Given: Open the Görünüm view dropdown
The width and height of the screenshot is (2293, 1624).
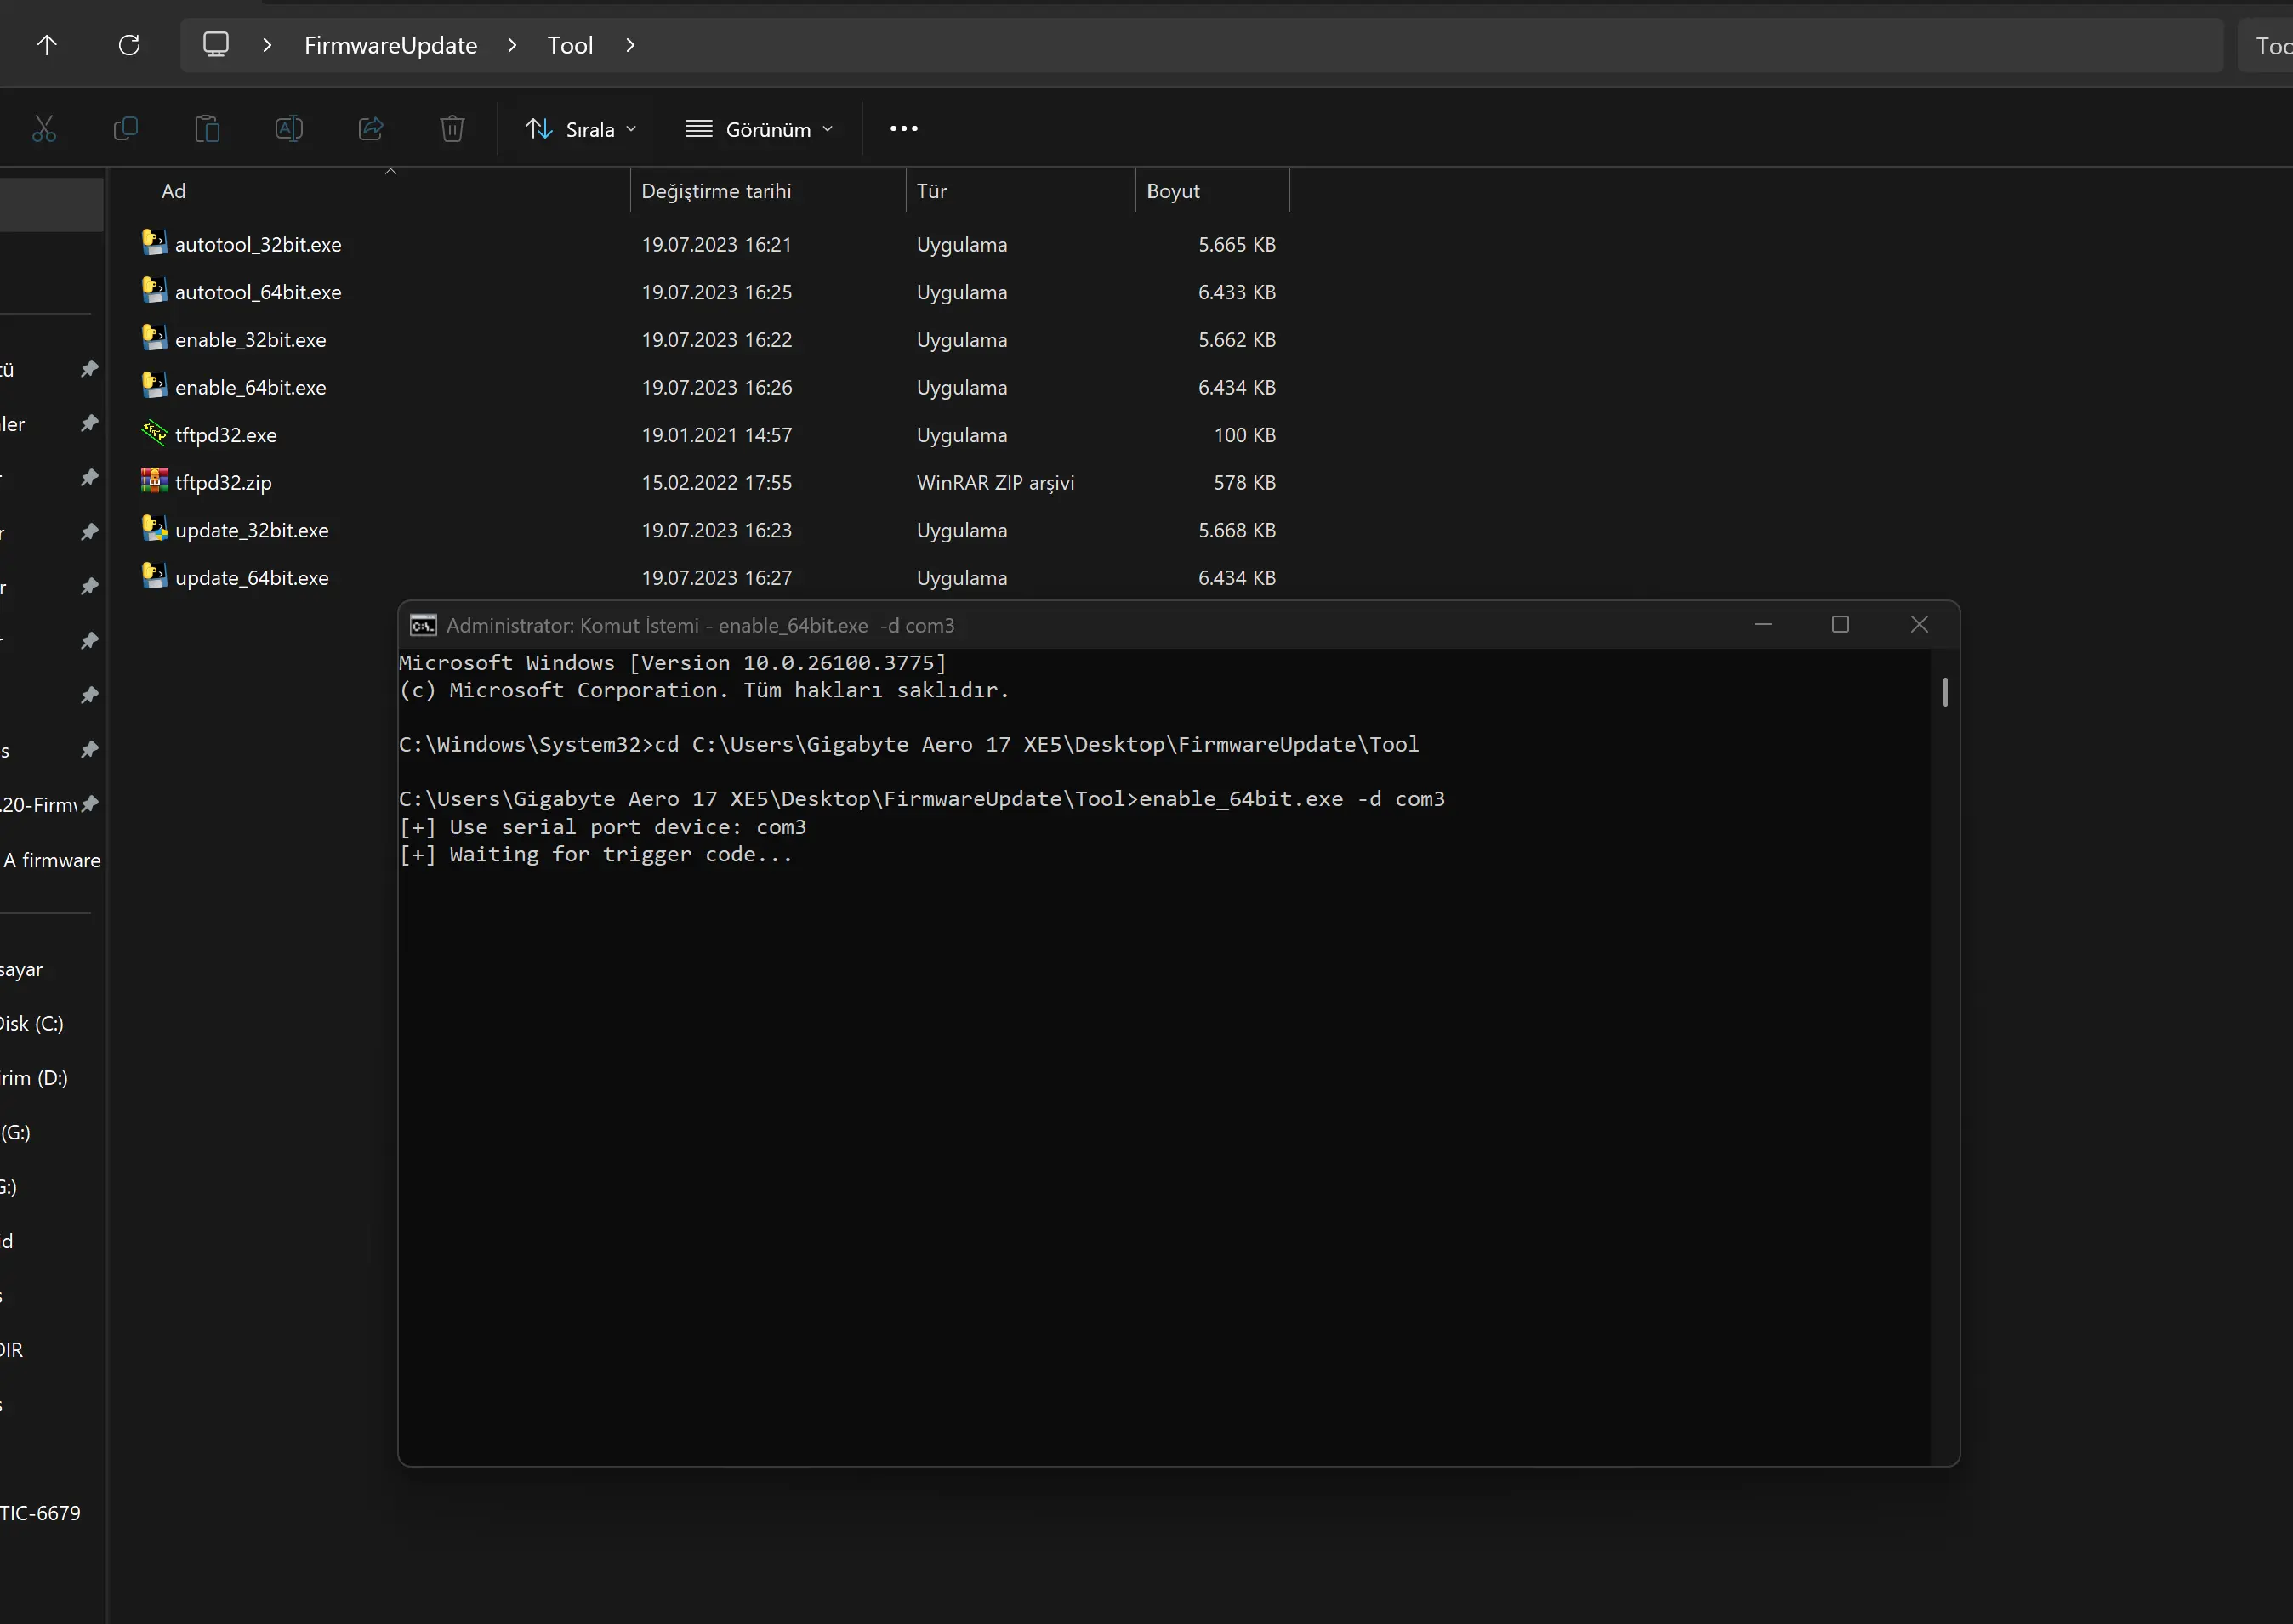Looking at the screenshot, I should (759, 129).
